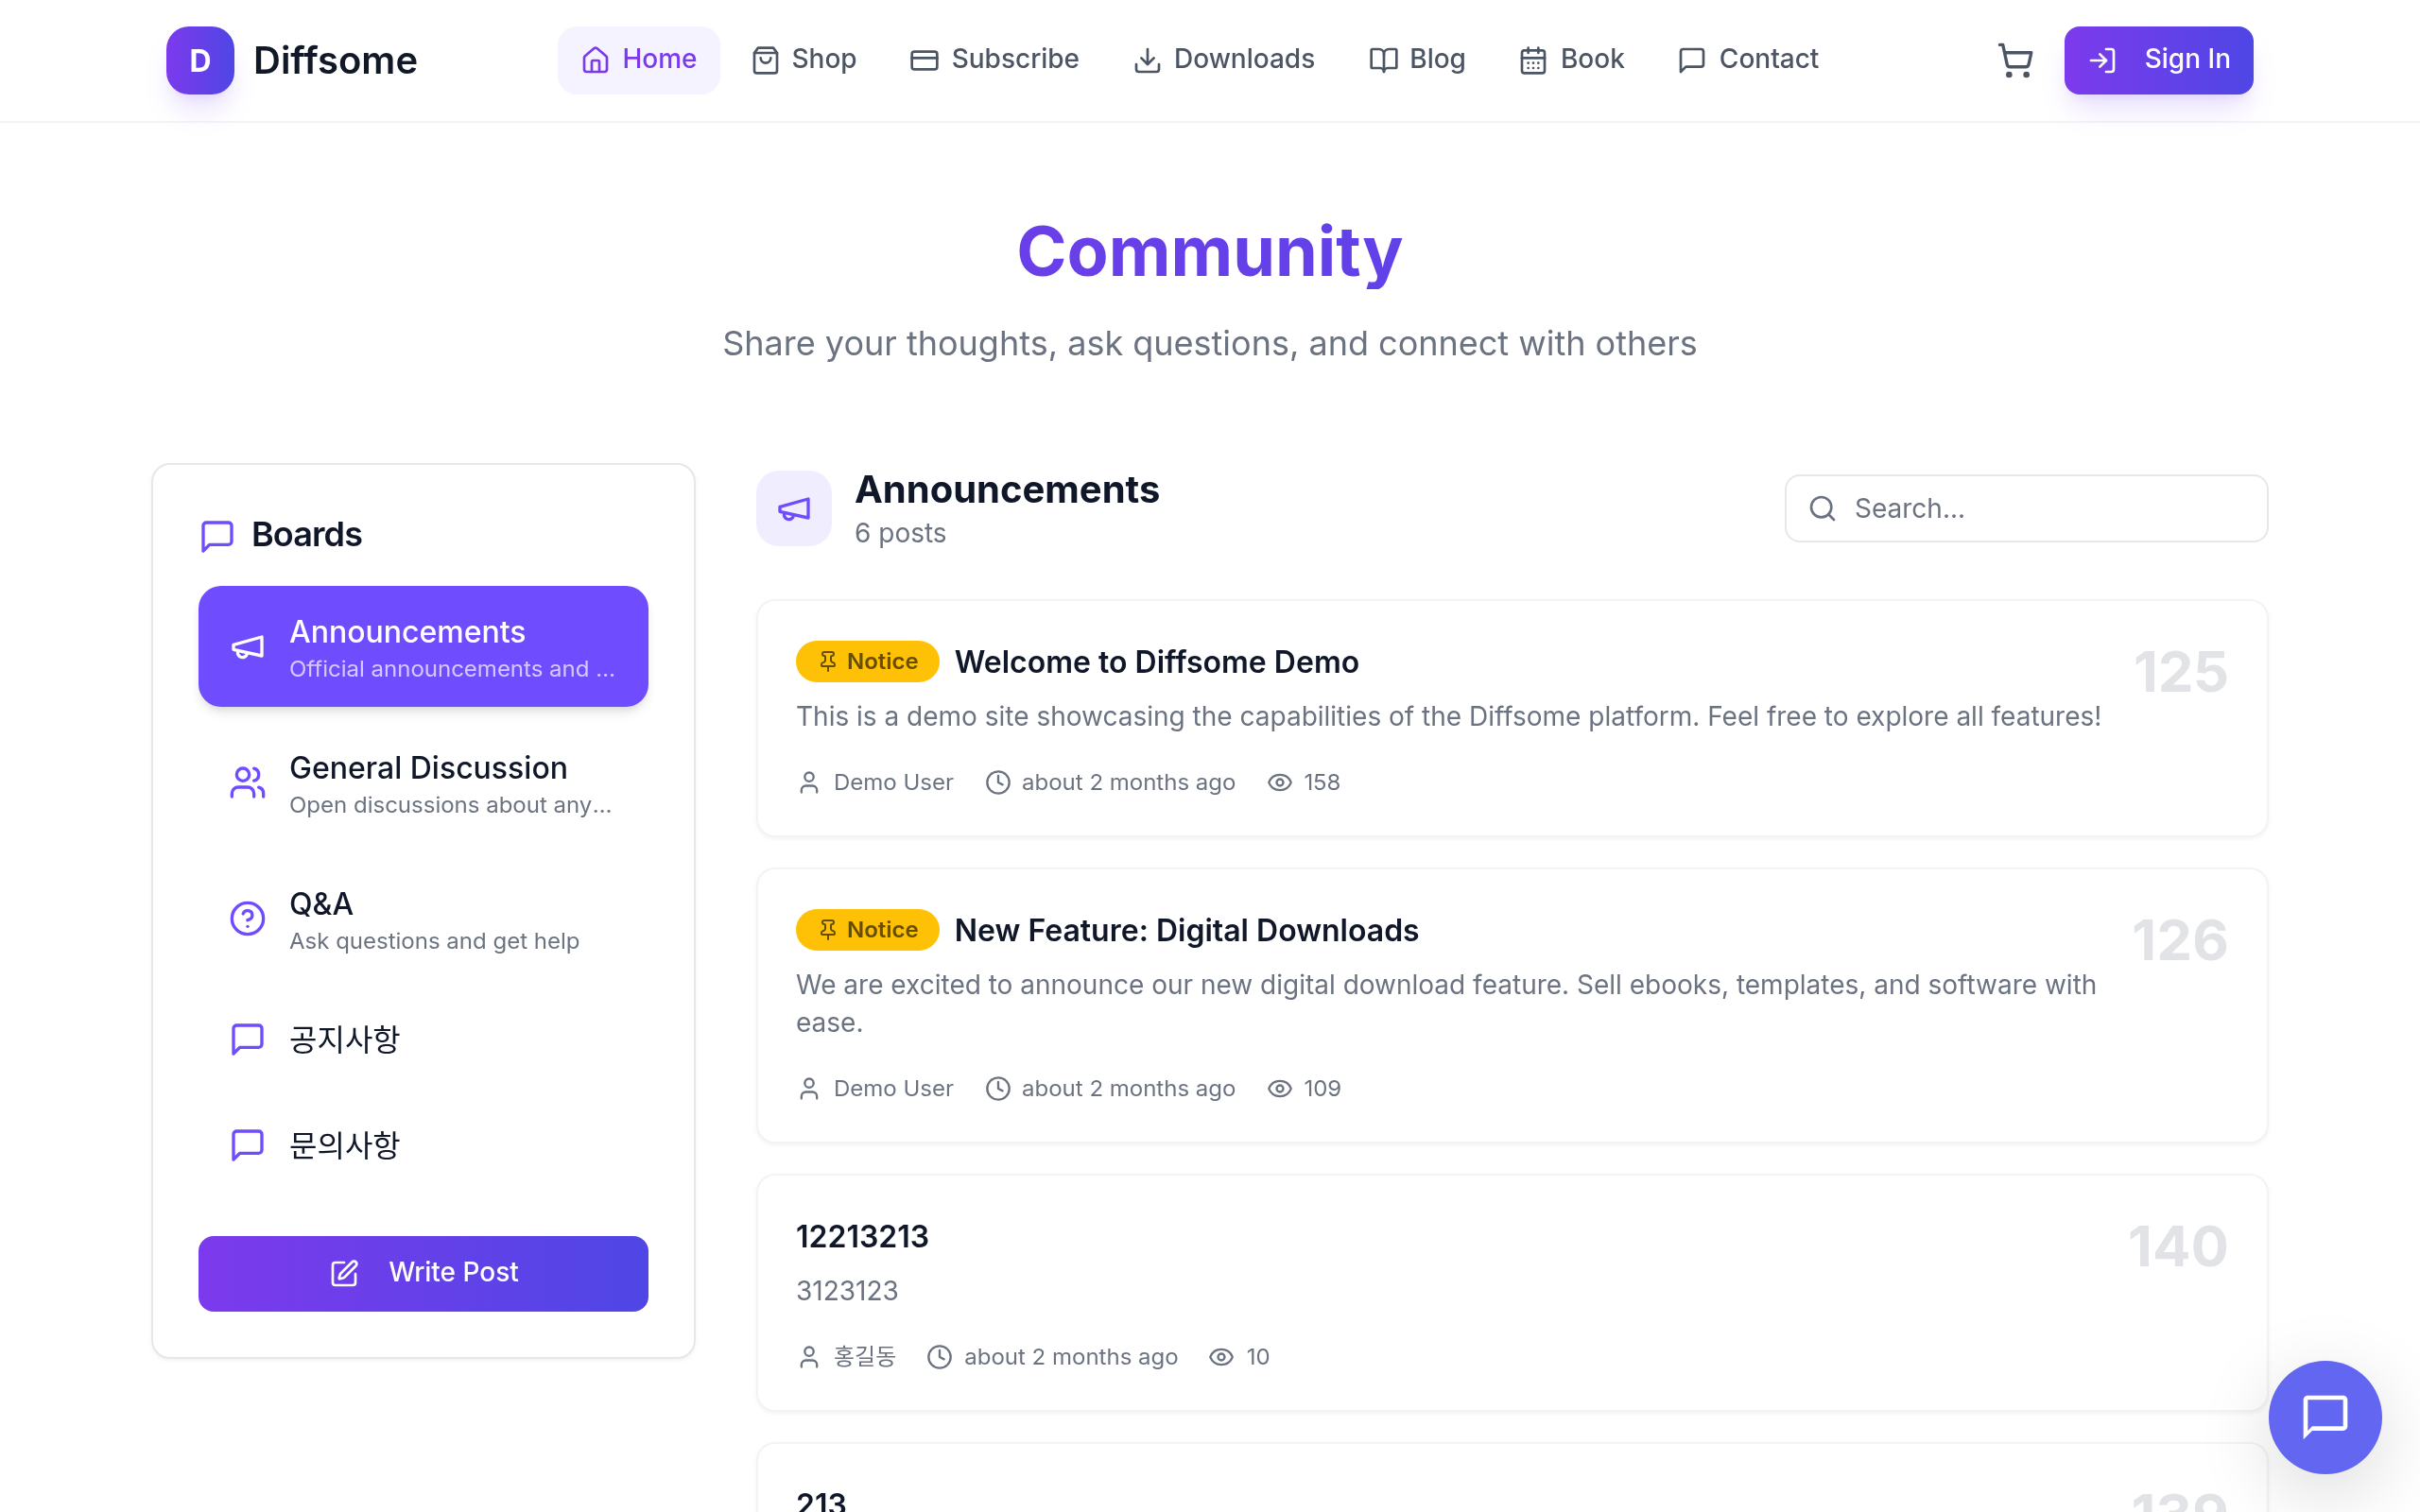Click the Diffsome D logo icon
The image size is (2420, 1512).
[200, 60]
